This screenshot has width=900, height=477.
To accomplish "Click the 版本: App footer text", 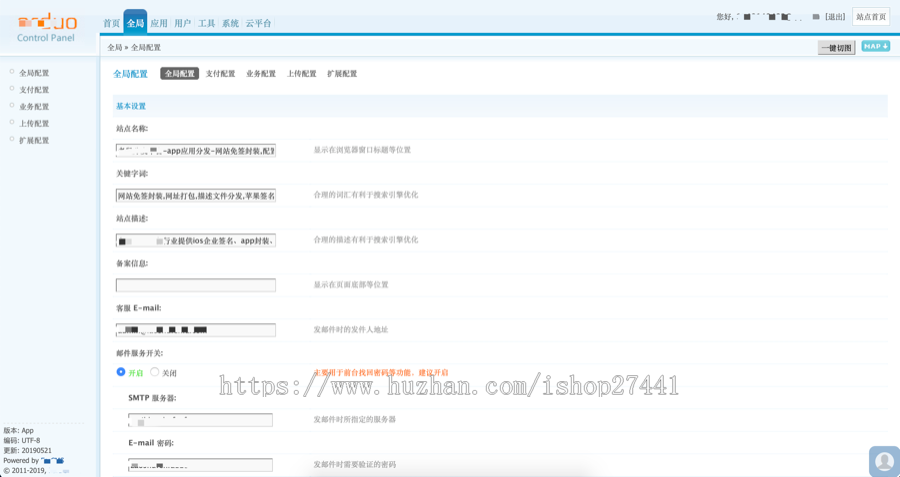I will 18,430.
